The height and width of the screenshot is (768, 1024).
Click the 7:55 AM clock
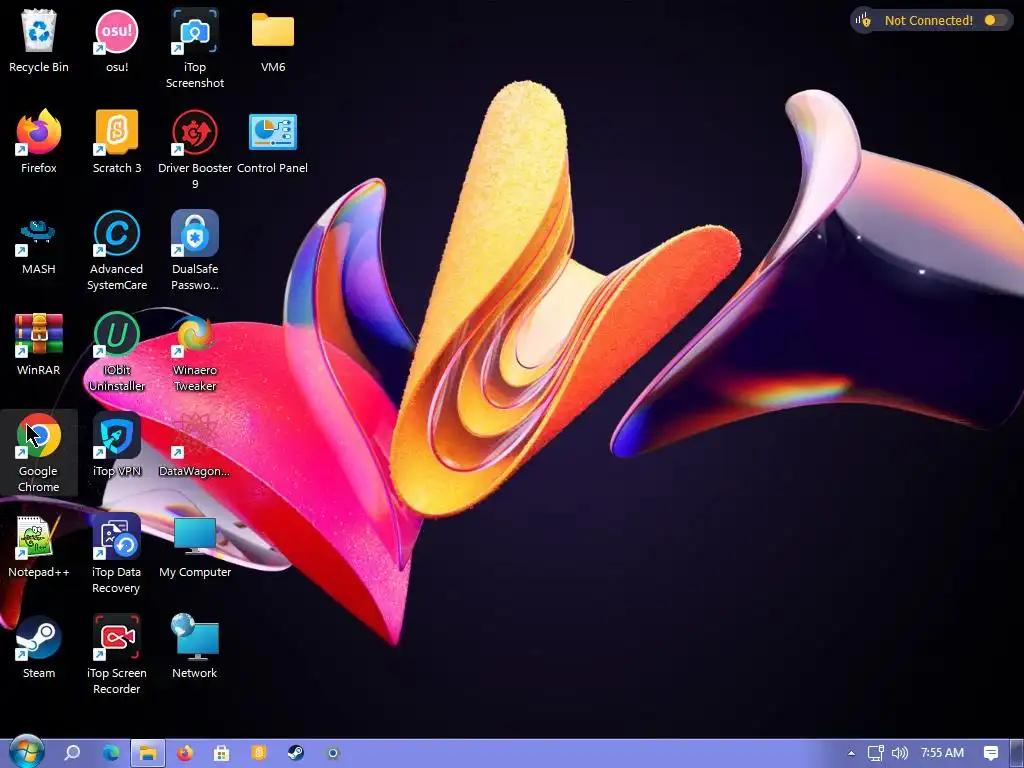[x=942, y=753]
